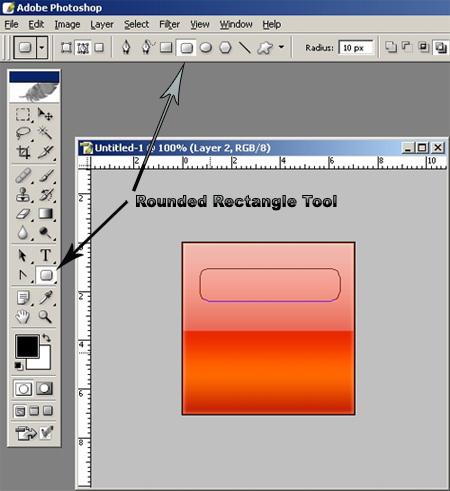
Task: Select the Blur tool
Action: 23,233
